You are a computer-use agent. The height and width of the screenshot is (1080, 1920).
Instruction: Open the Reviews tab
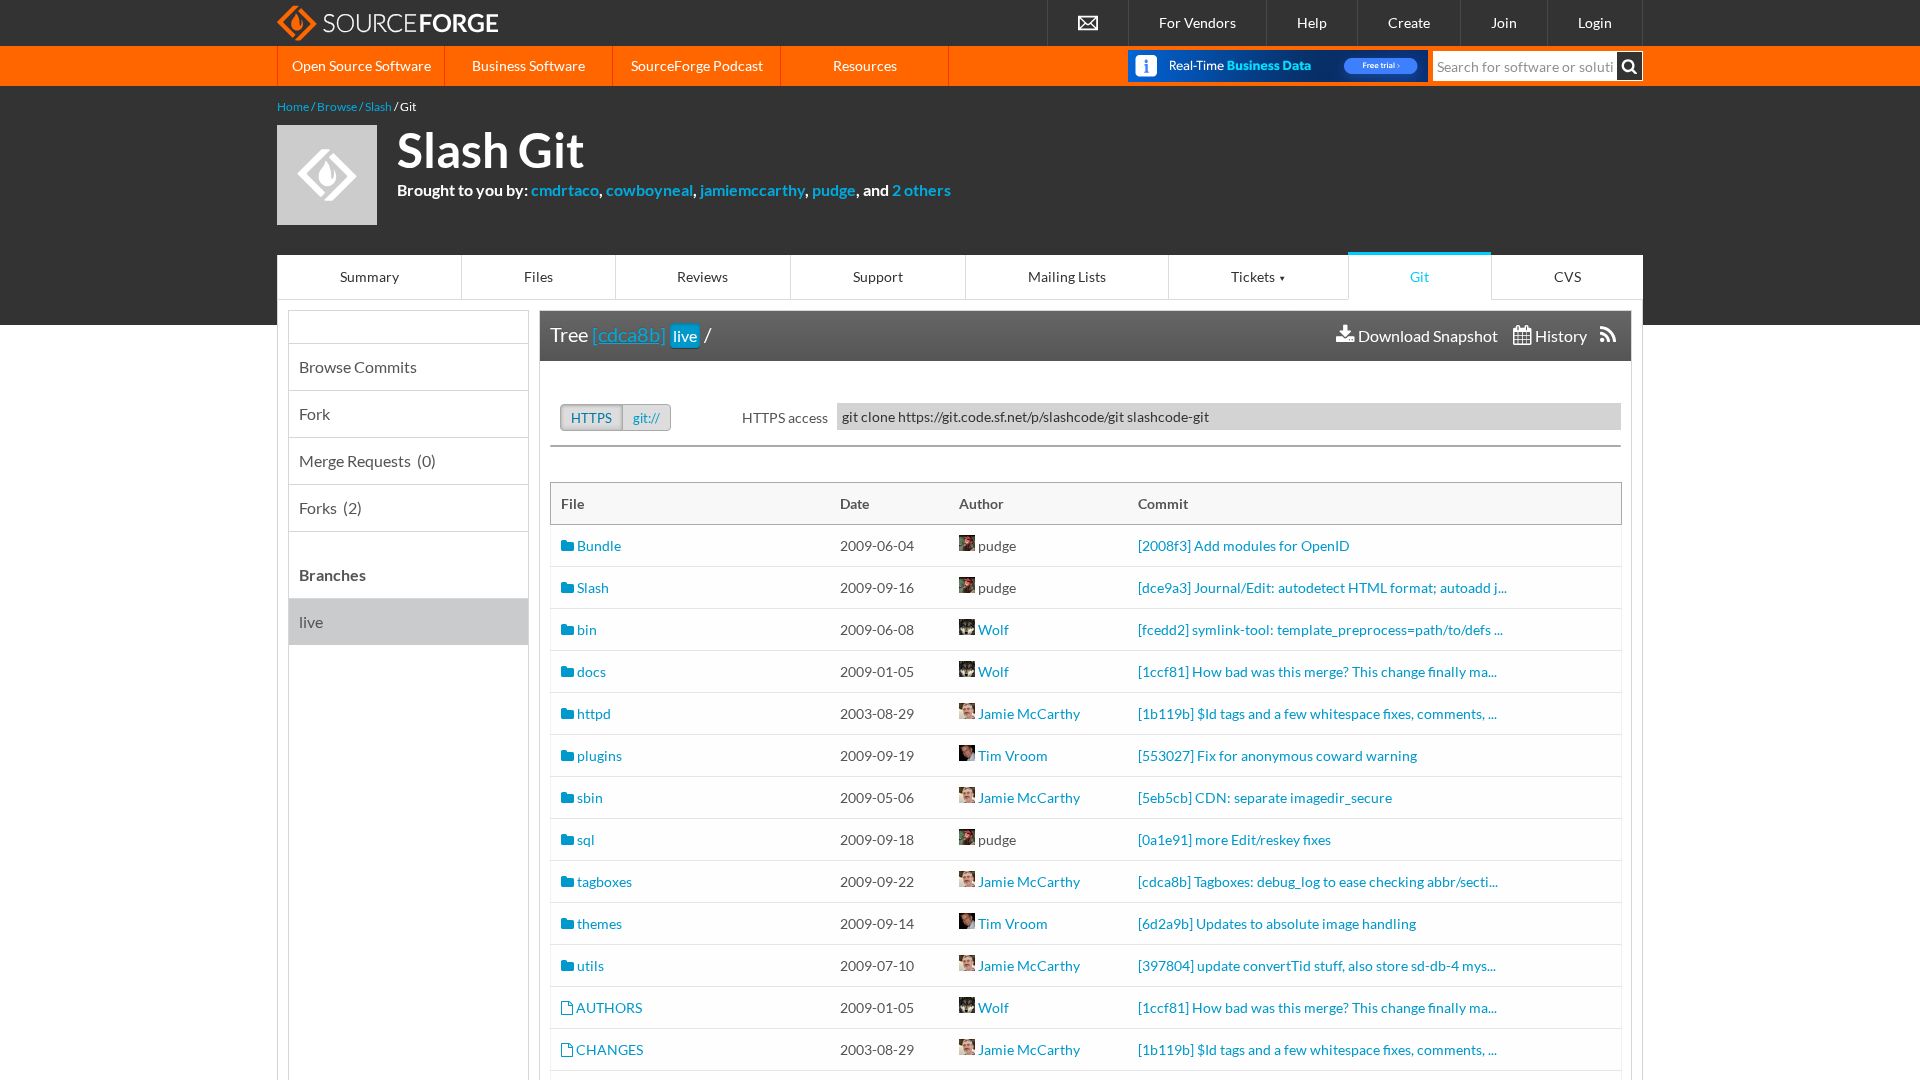point(702,277)
